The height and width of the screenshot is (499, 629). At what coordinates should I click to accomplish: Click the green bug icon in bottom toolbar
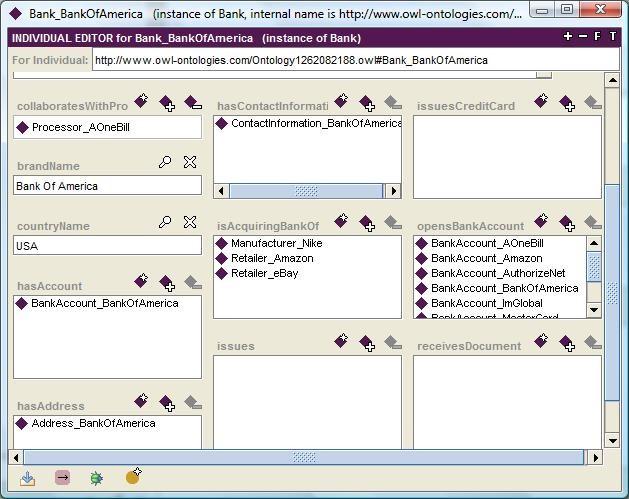96,478
